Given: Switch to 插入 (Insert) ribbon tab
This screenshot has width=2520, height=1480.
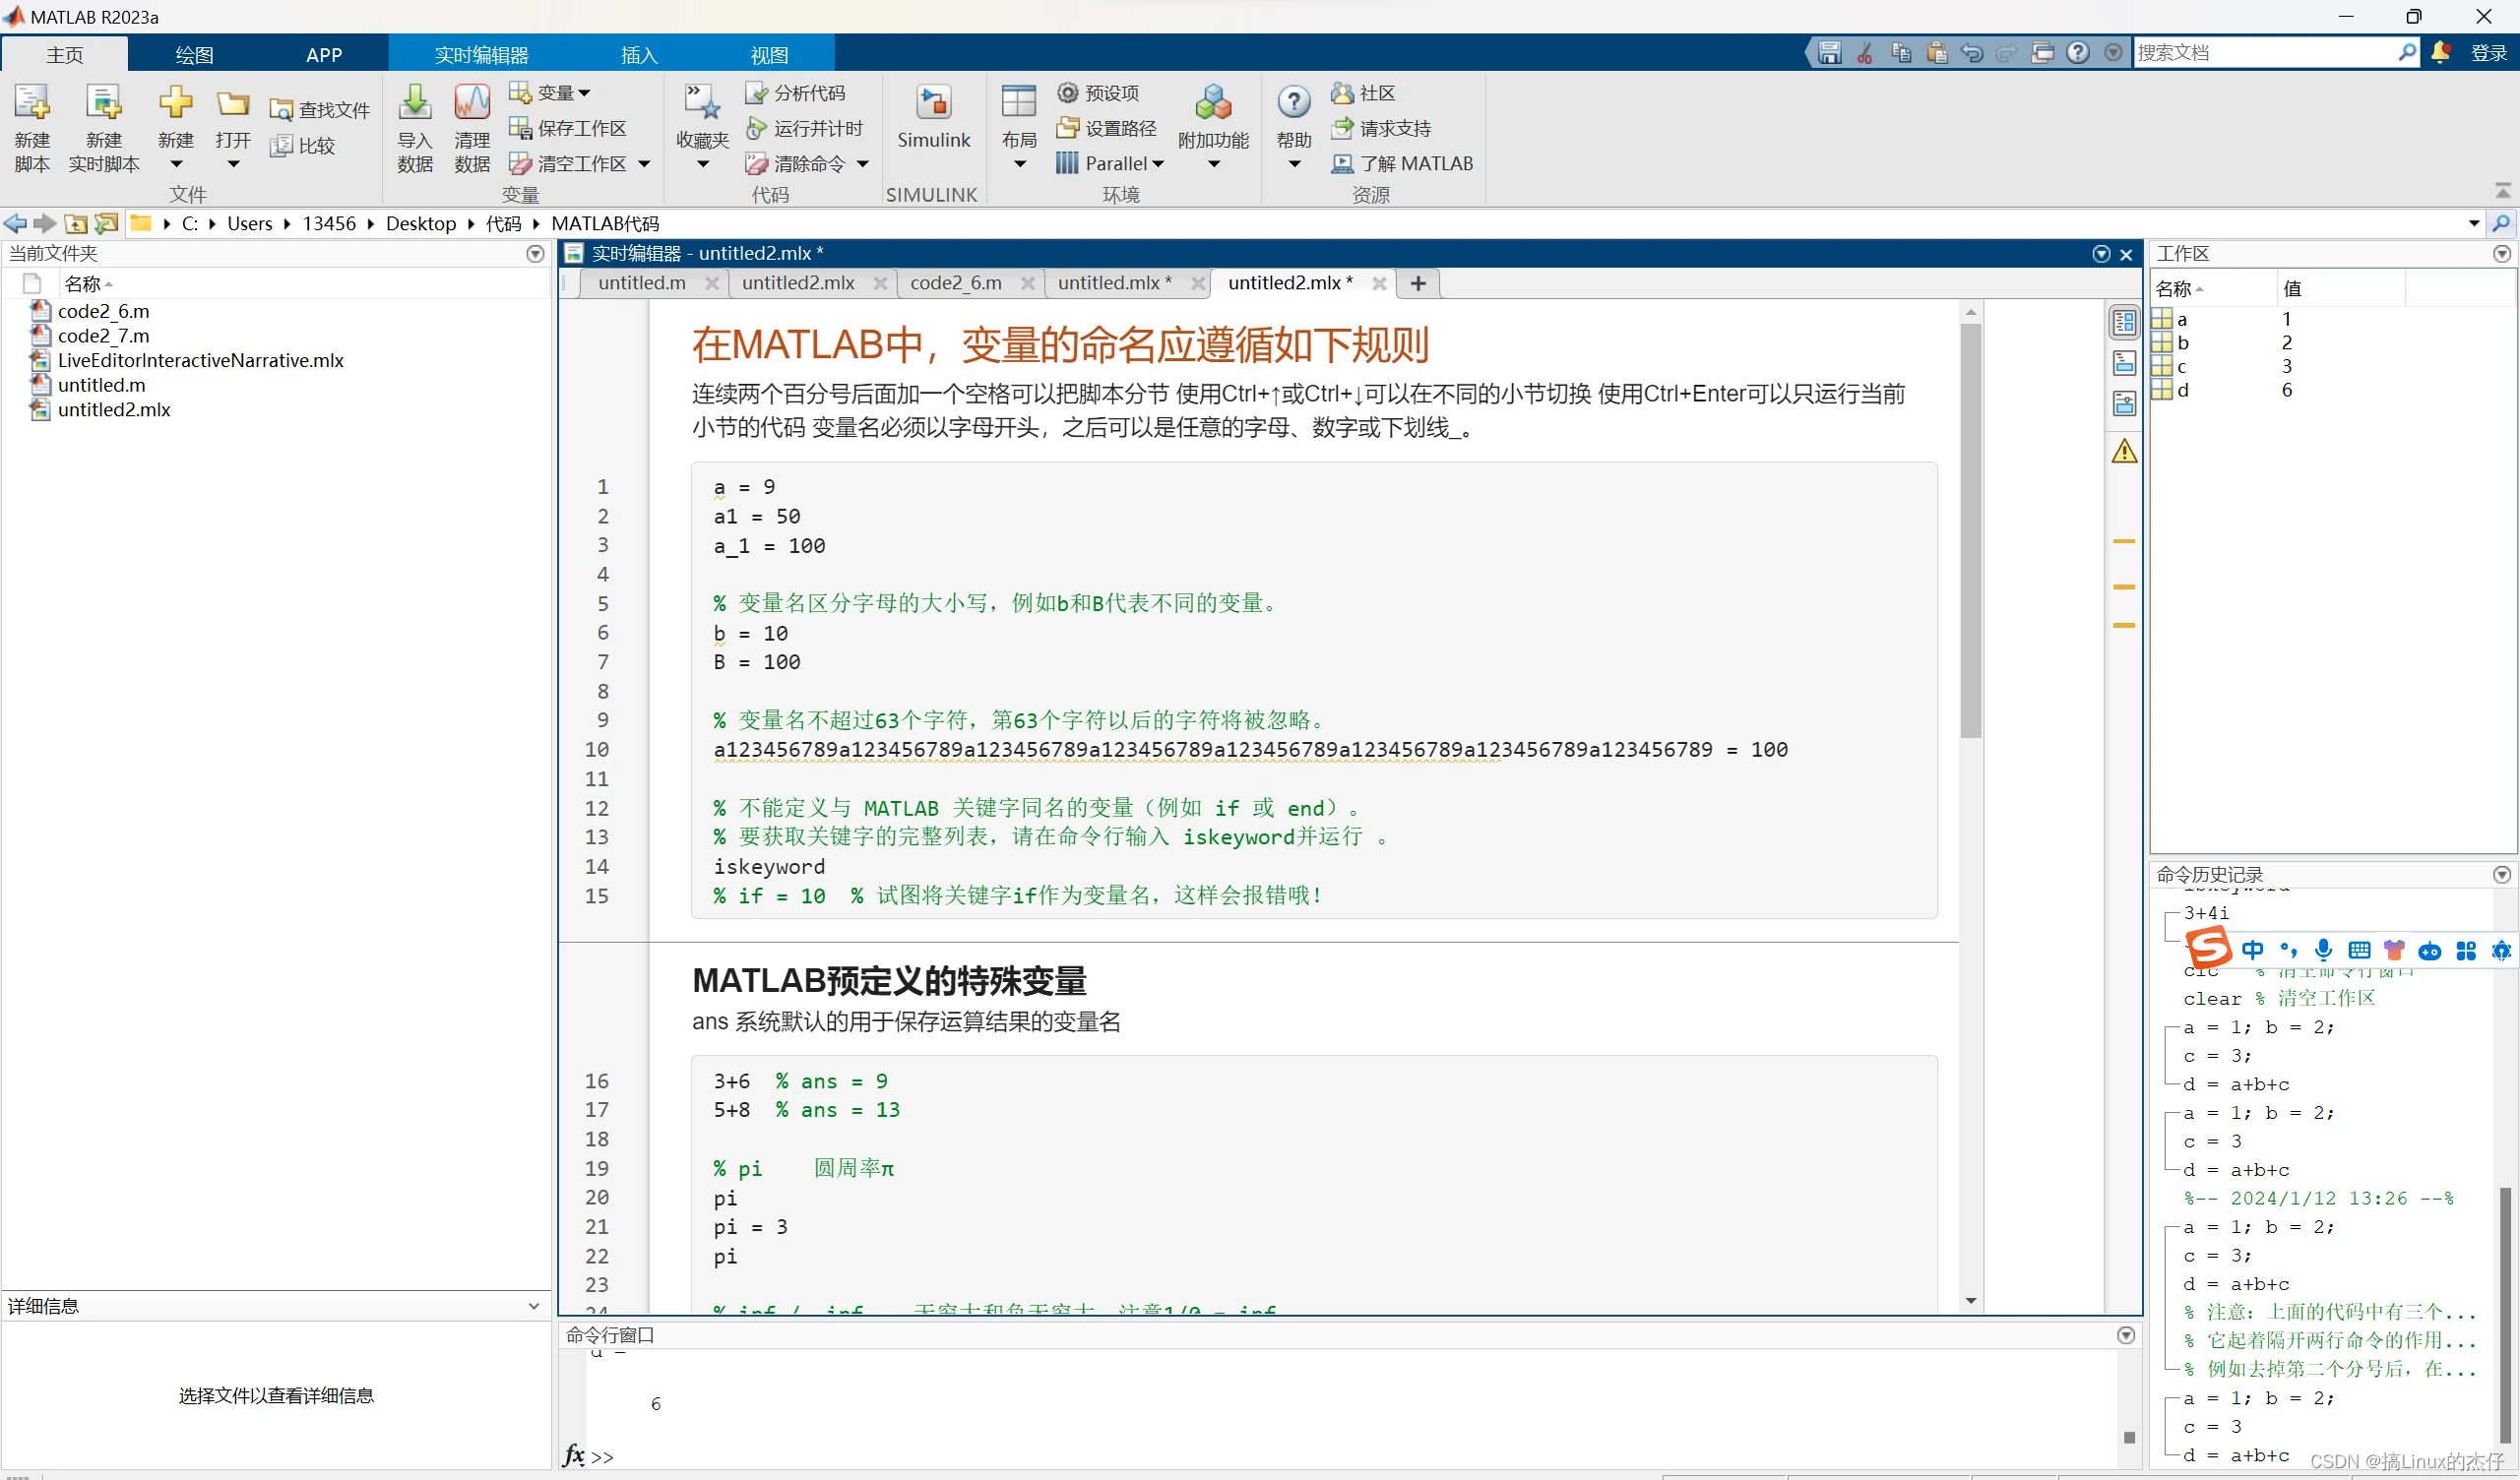Looking at the screenshot, I should [639, 55].
